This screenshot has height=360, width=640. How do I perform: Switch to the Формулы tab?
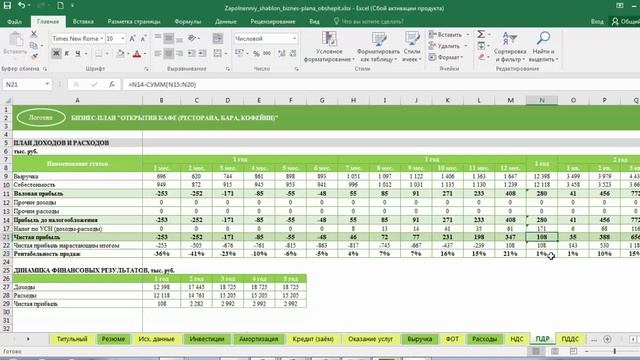pos(188,22)
